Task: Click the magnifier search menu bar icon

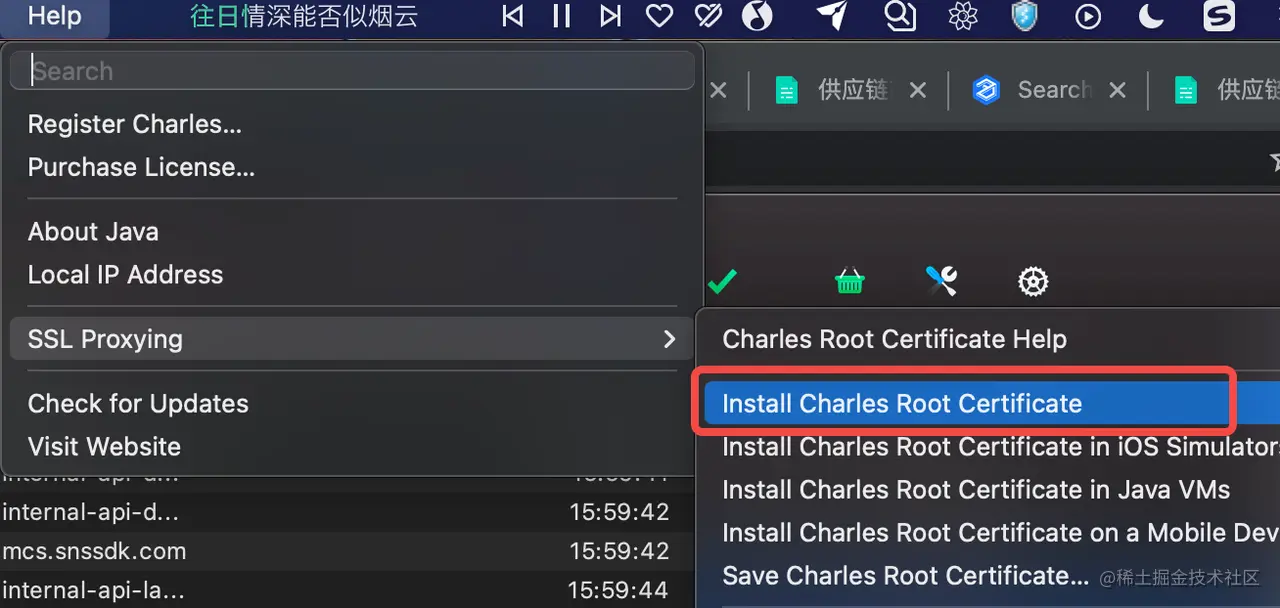Action: pyautogui.click(x=901, y=15)
